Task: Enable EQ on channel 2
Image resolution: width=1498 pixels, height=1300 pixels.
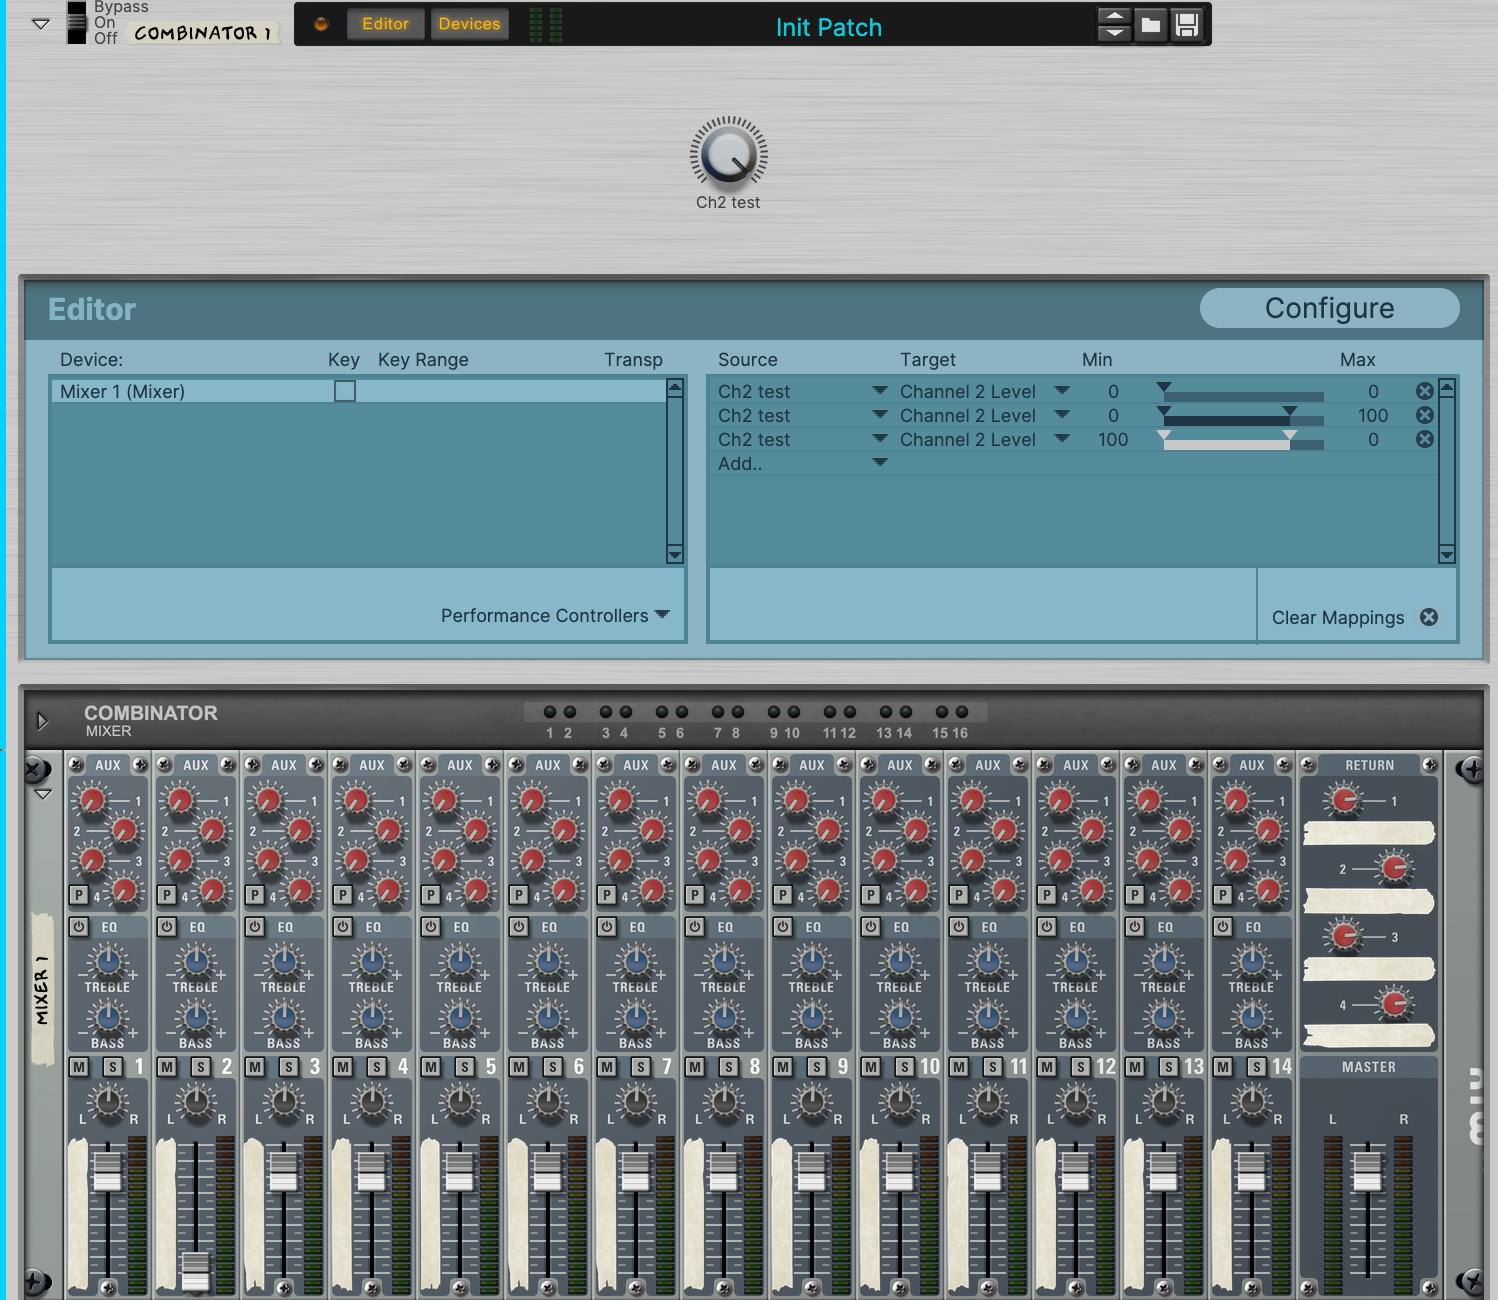Action: pyautogui.click(x=167, y=927)
